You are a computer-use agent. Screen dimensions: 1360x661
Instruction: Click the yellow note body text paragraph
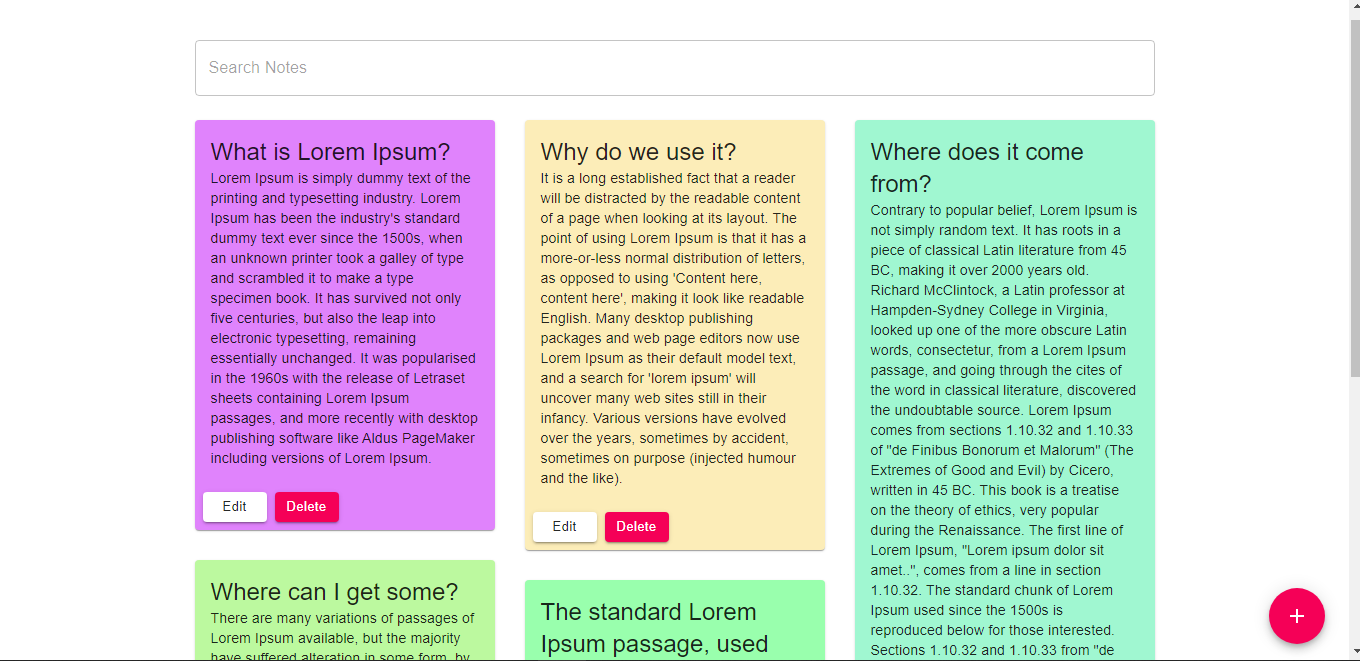(x=675, y=329)
